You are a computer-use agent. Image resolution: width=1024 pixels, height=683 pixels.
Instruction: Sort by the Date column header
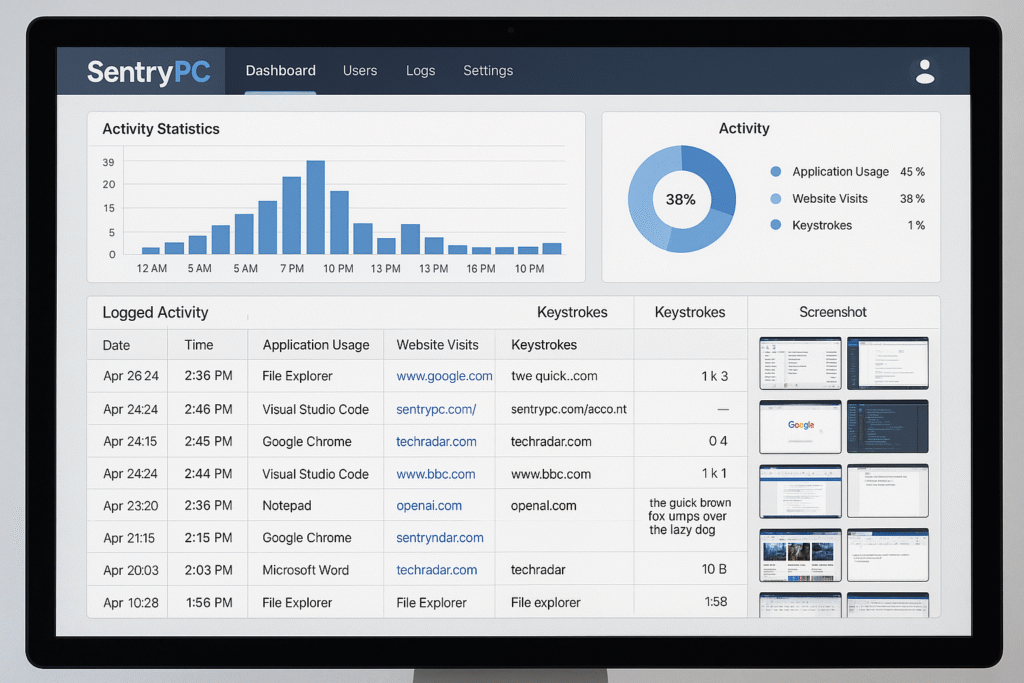[x=116, y=345]
